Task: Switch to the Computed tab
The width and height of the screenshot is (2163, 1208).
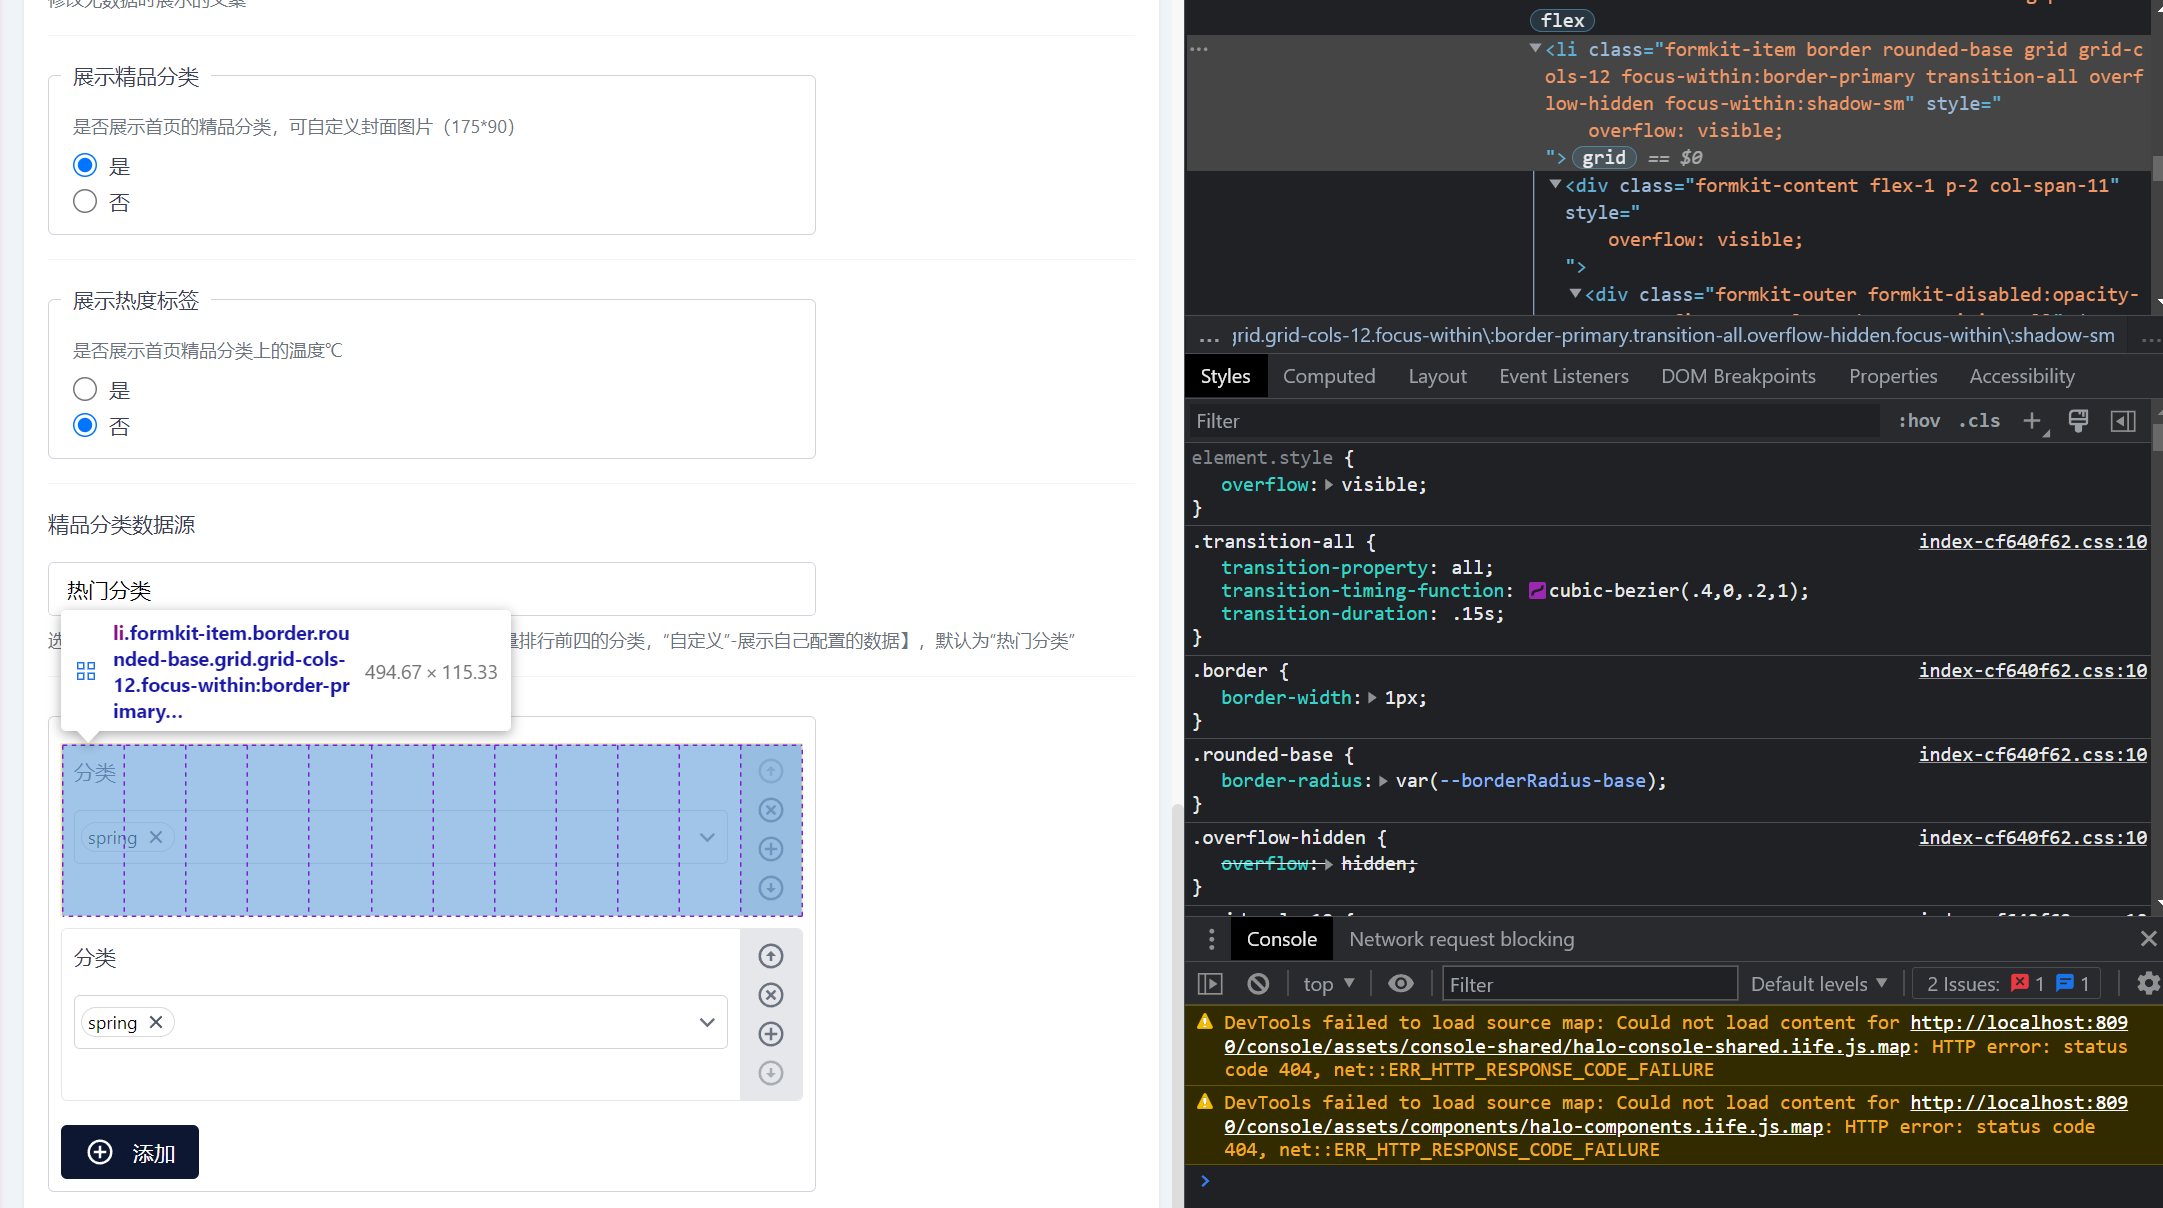Action: (x=1329, y=376)
